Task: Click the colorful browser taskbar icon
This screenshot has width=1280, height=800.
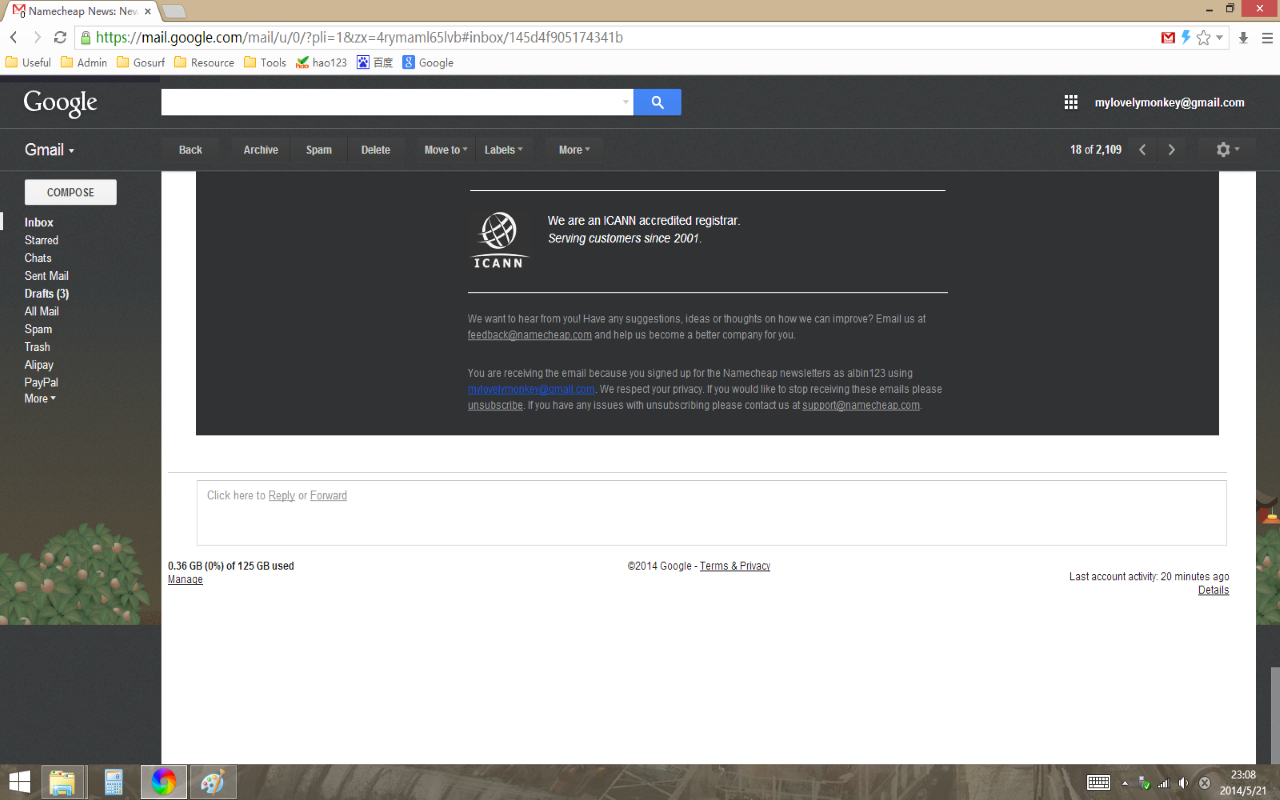Action: pos(164,782)
